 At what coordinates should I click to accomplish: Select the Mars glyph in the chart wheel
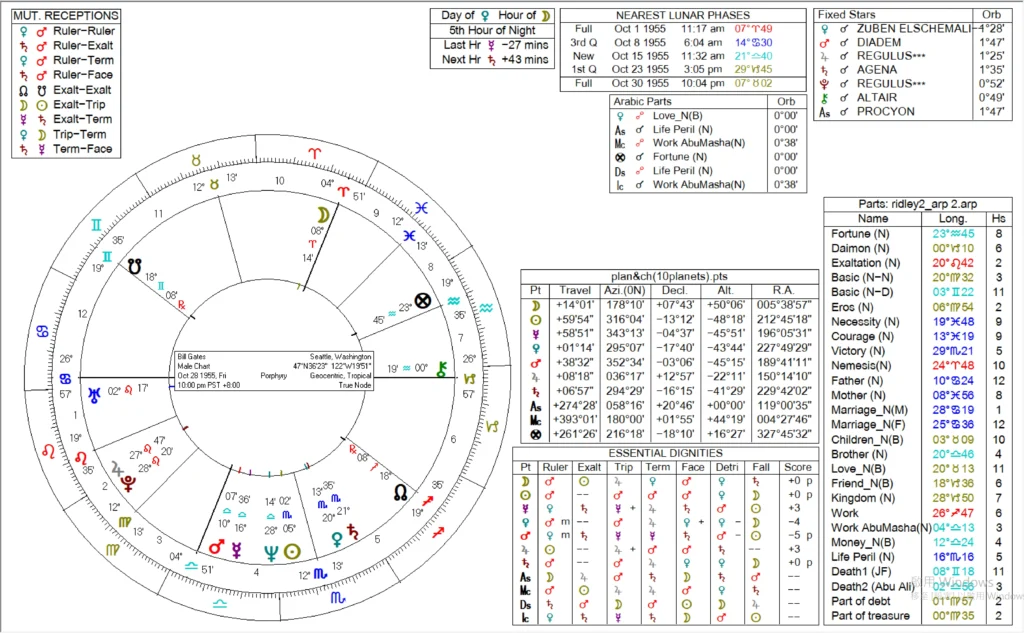[216, 548]
